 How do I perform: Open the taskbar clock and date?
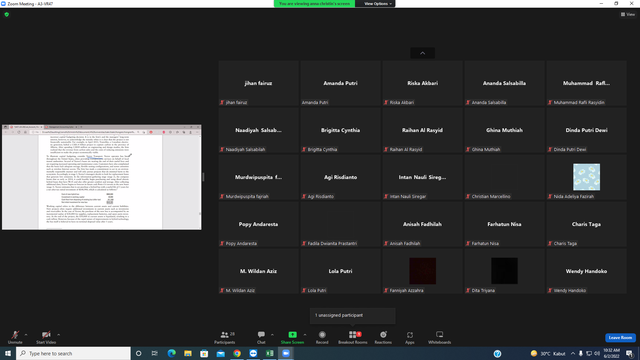pos(611,353)
